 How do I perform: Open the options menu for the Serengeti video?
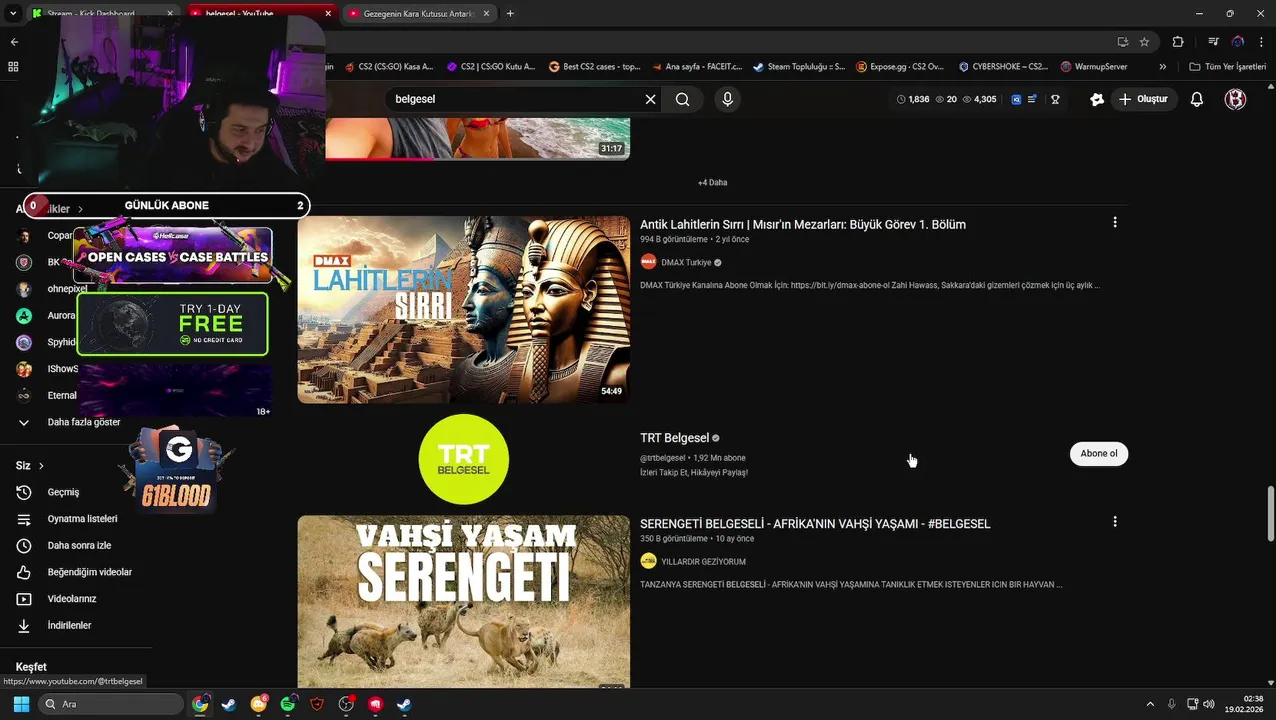(x=1115, y=522)
